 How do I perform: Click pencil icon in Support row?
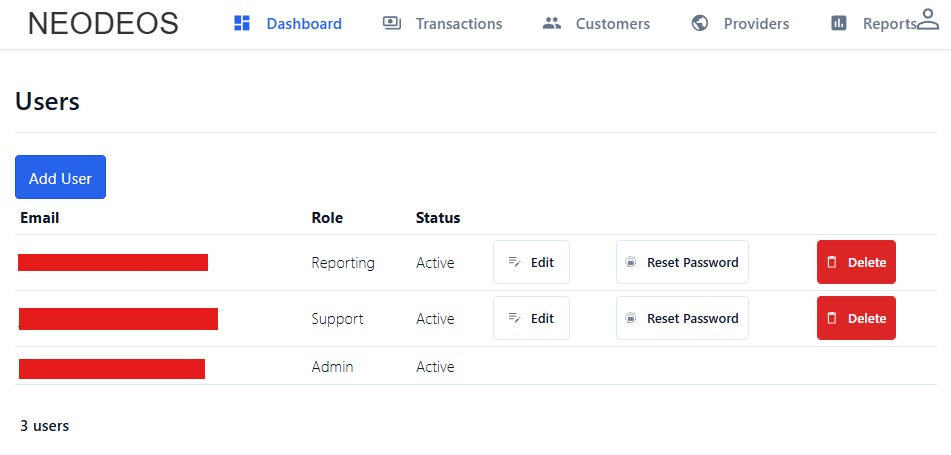[514, 319]
